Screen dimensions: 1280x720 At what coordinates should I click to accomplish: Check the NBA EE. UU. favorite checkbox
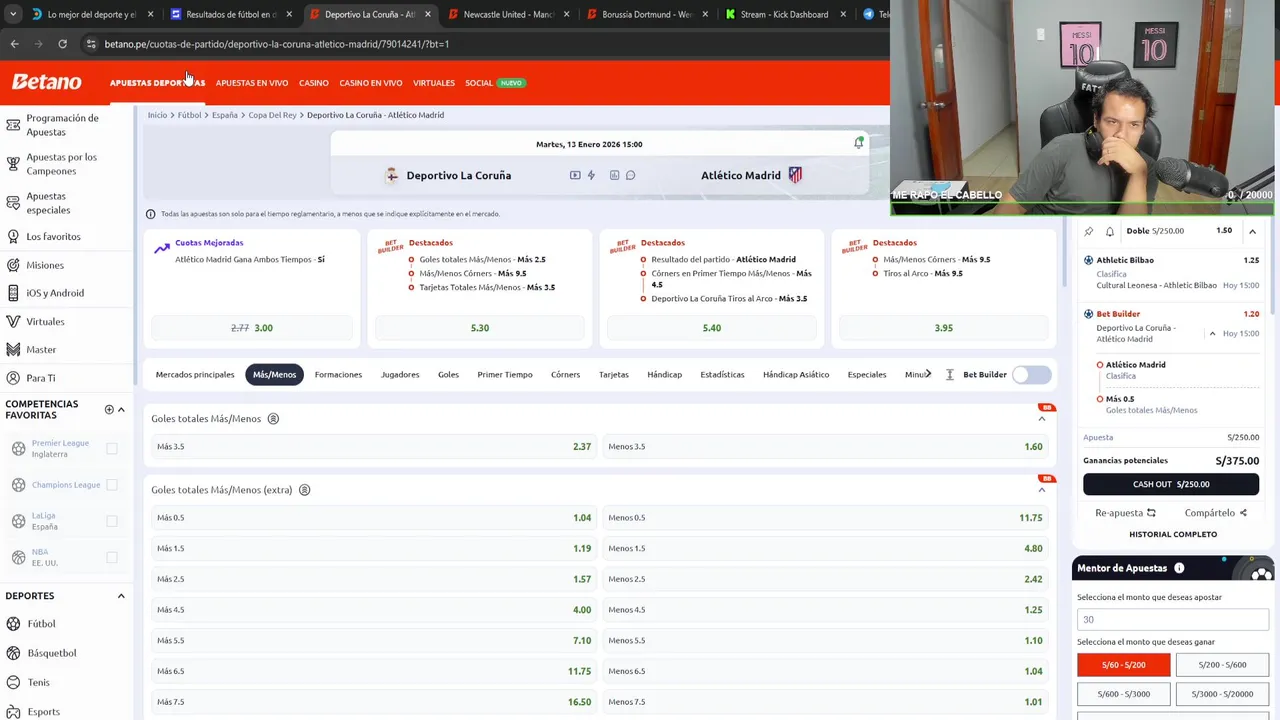click(112, 557)
